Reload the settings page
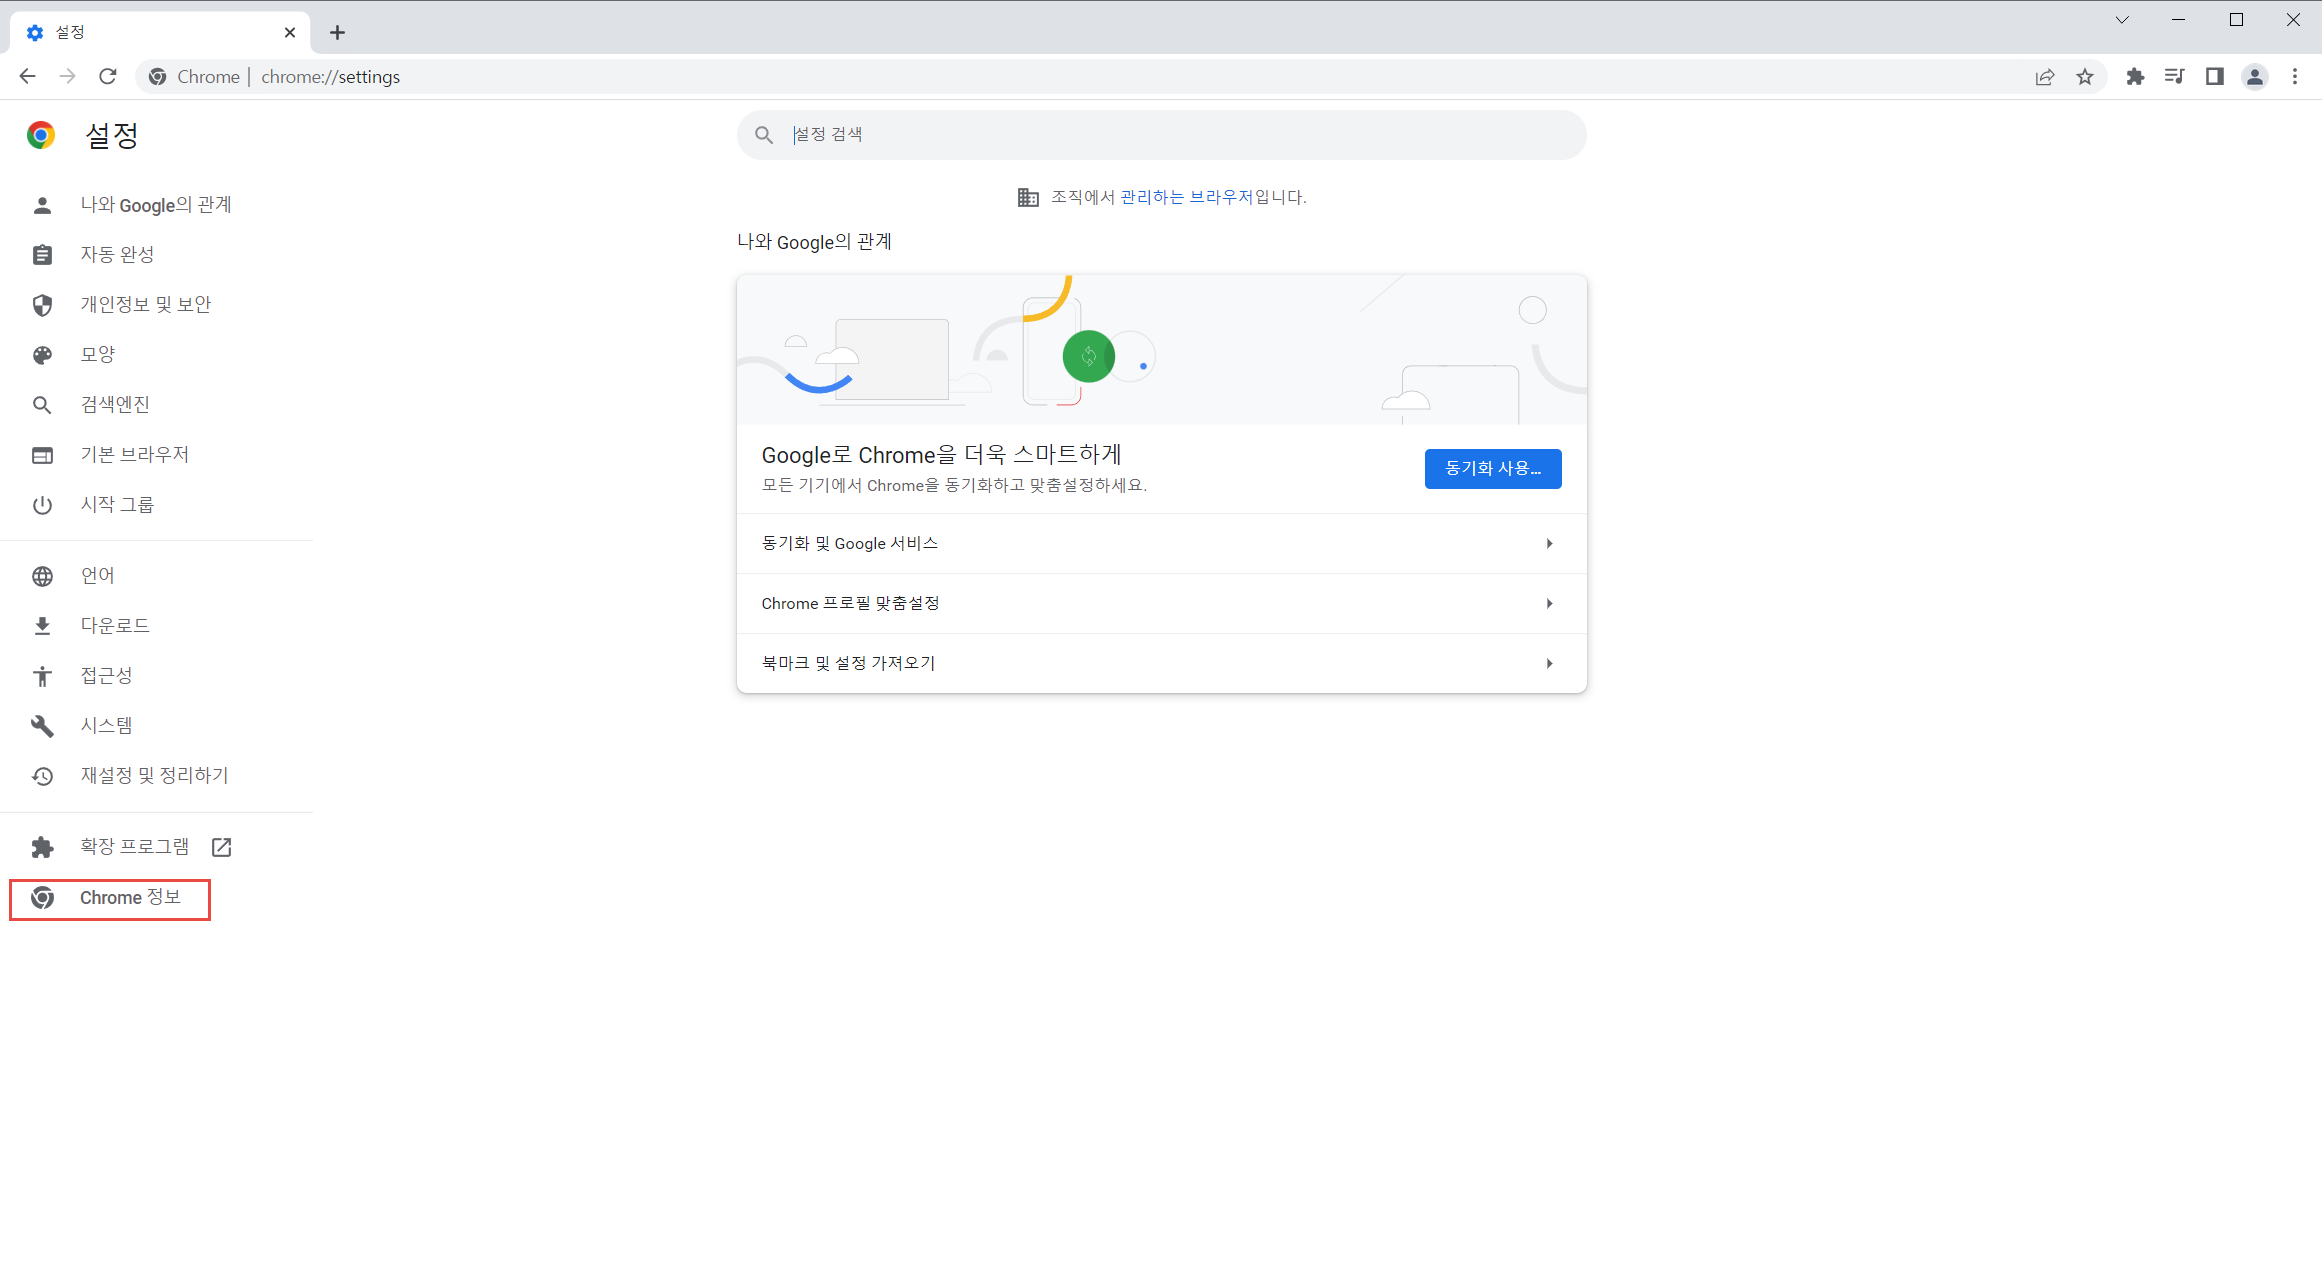2322x1281 pixels. (x=108, y=76)
